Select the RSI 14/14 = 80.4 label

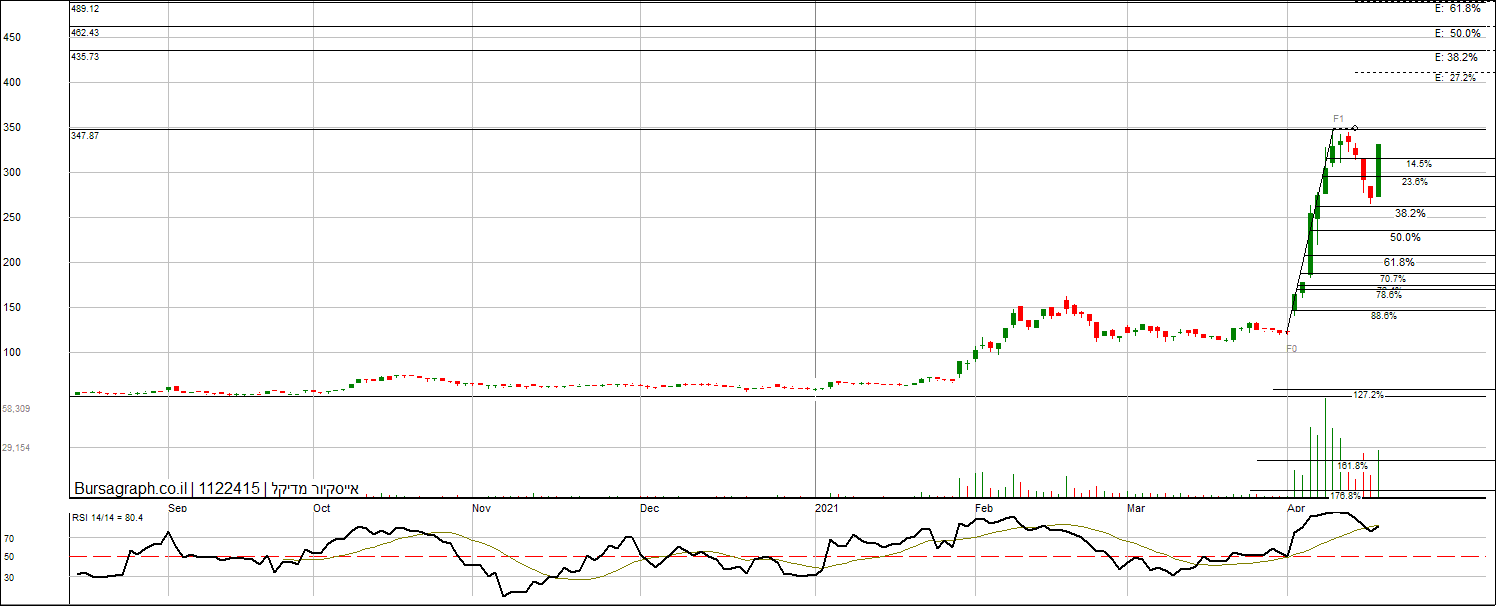(x=109, y=517)
